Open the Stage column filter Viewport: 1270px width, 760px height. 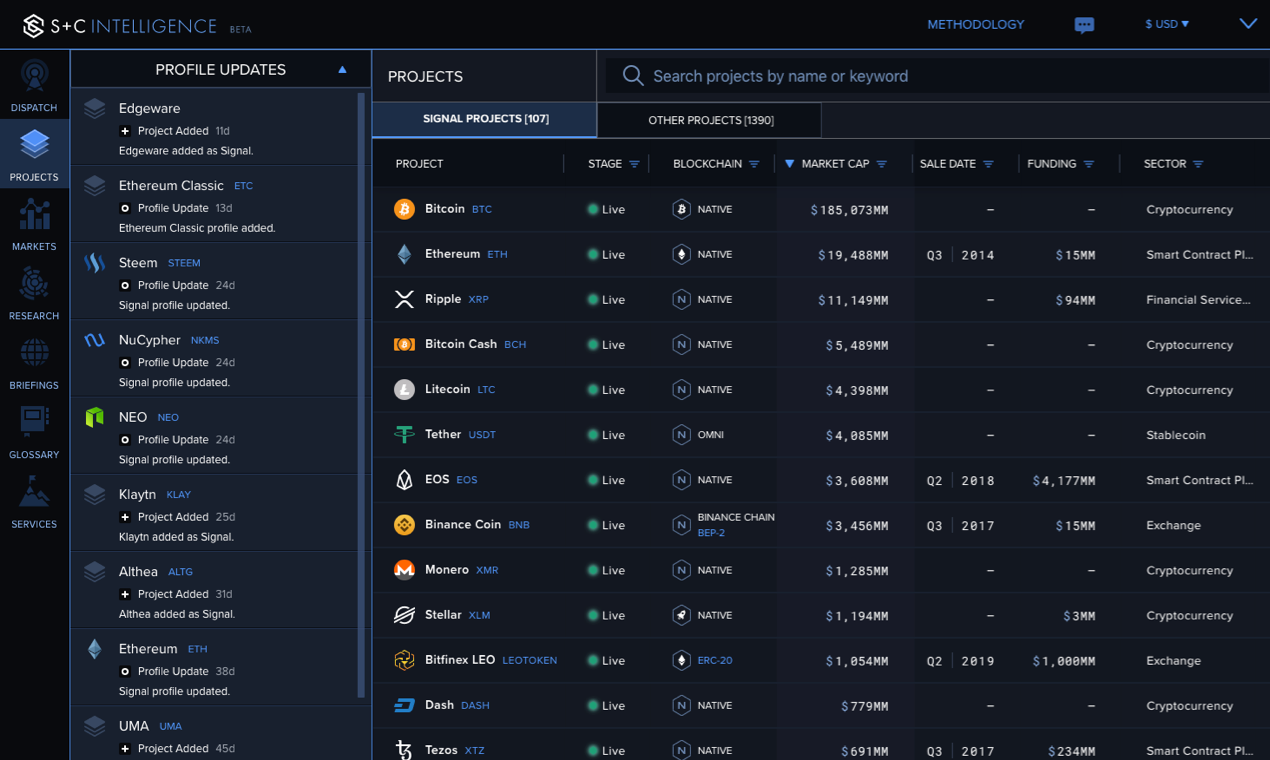634,164
